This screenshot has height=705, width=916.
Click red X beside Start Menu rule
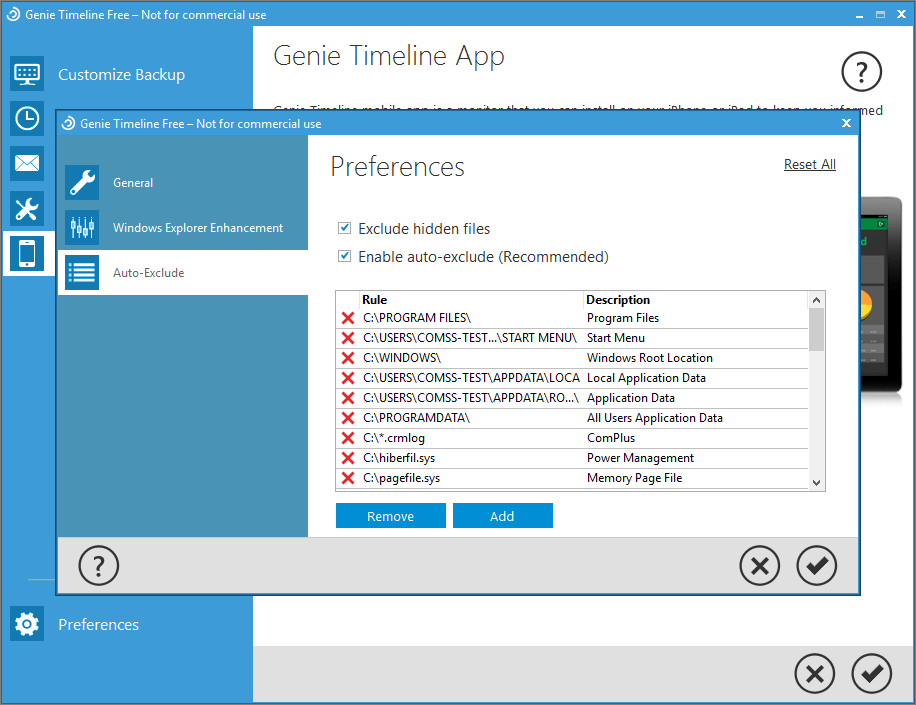pyautogui.click(x=348, y=338)
